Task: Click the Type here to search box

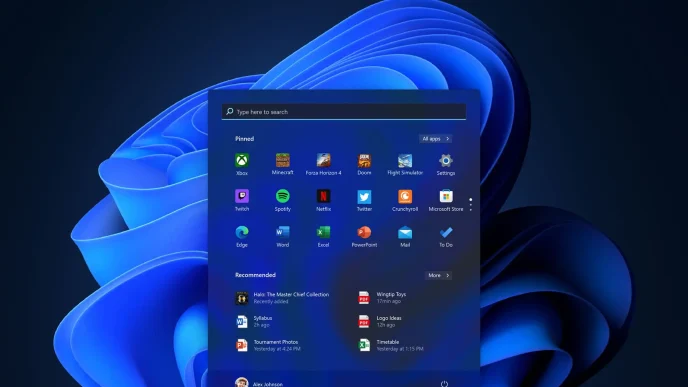Action: tap(344, 111)
